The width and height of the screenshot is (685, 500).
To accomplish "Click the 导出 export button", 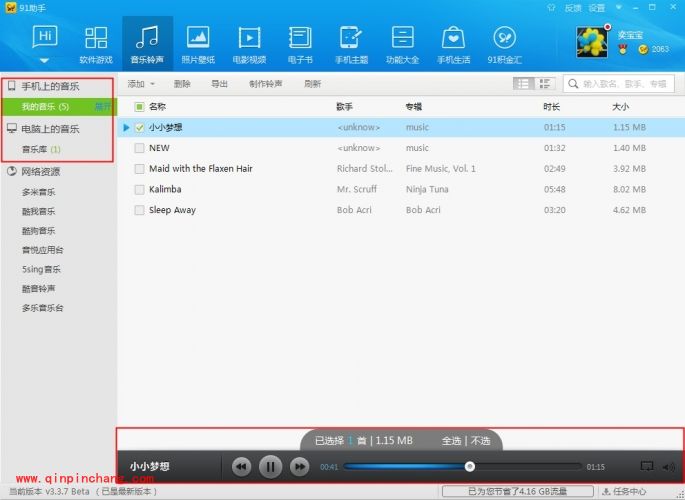I will 219,84.
